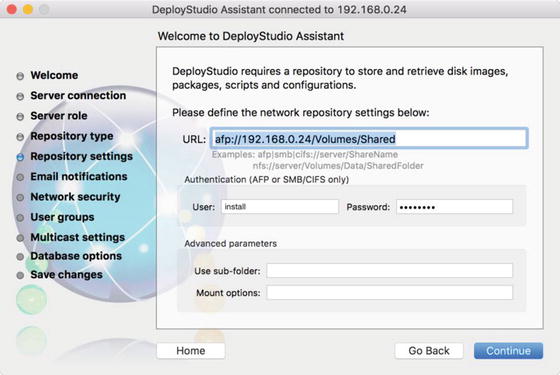Select the Repository type step
Image resolution: width=560 pixels, height=375 pixels.
72,136
